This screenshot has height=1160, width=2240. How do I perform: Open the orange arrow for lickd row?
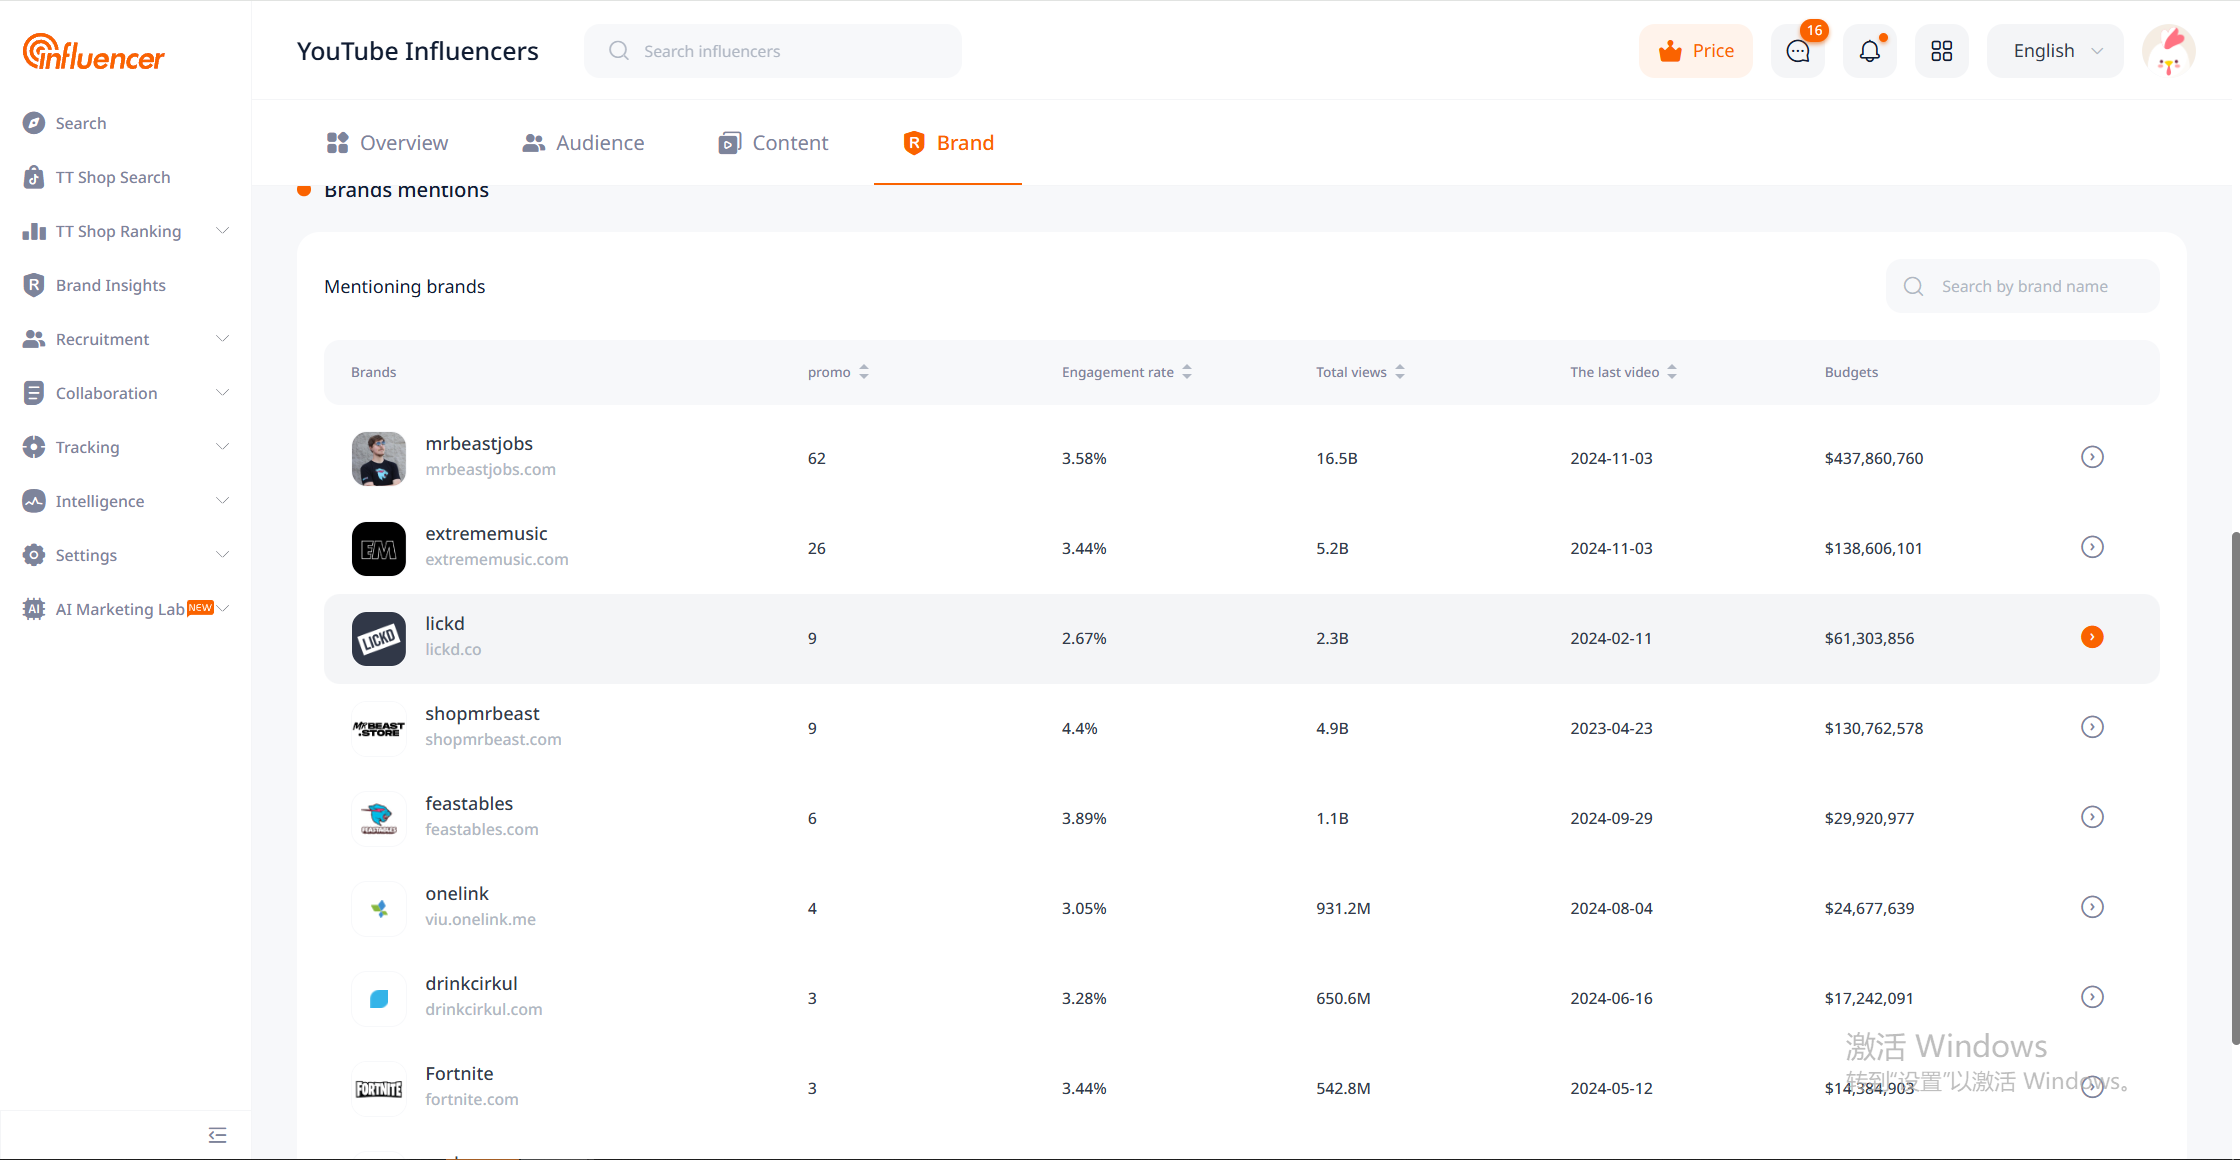pyautogui.click(x=2092, y=637)
